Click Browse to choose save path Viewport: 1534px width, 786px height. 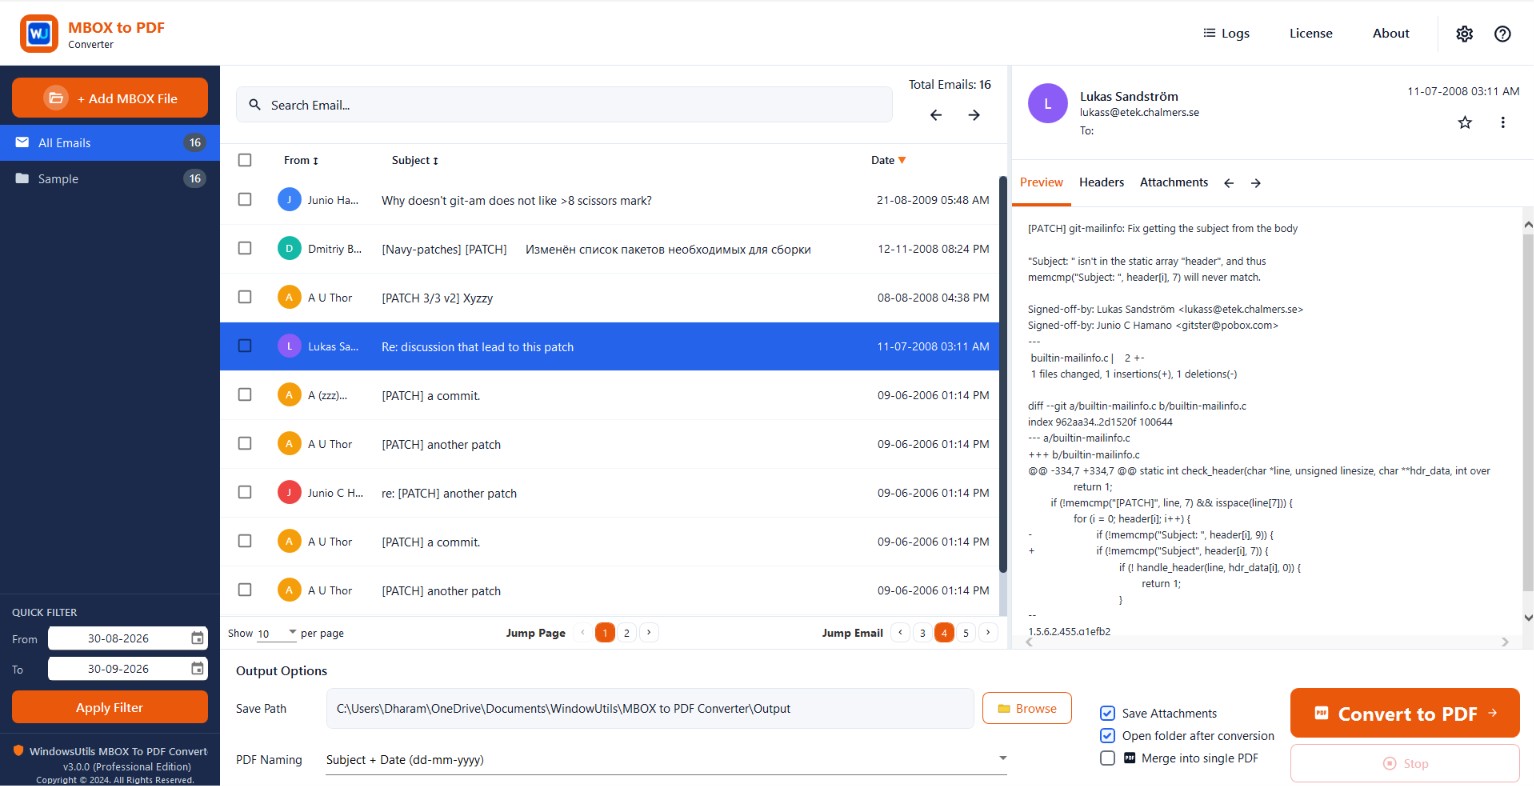point(1027,709)
